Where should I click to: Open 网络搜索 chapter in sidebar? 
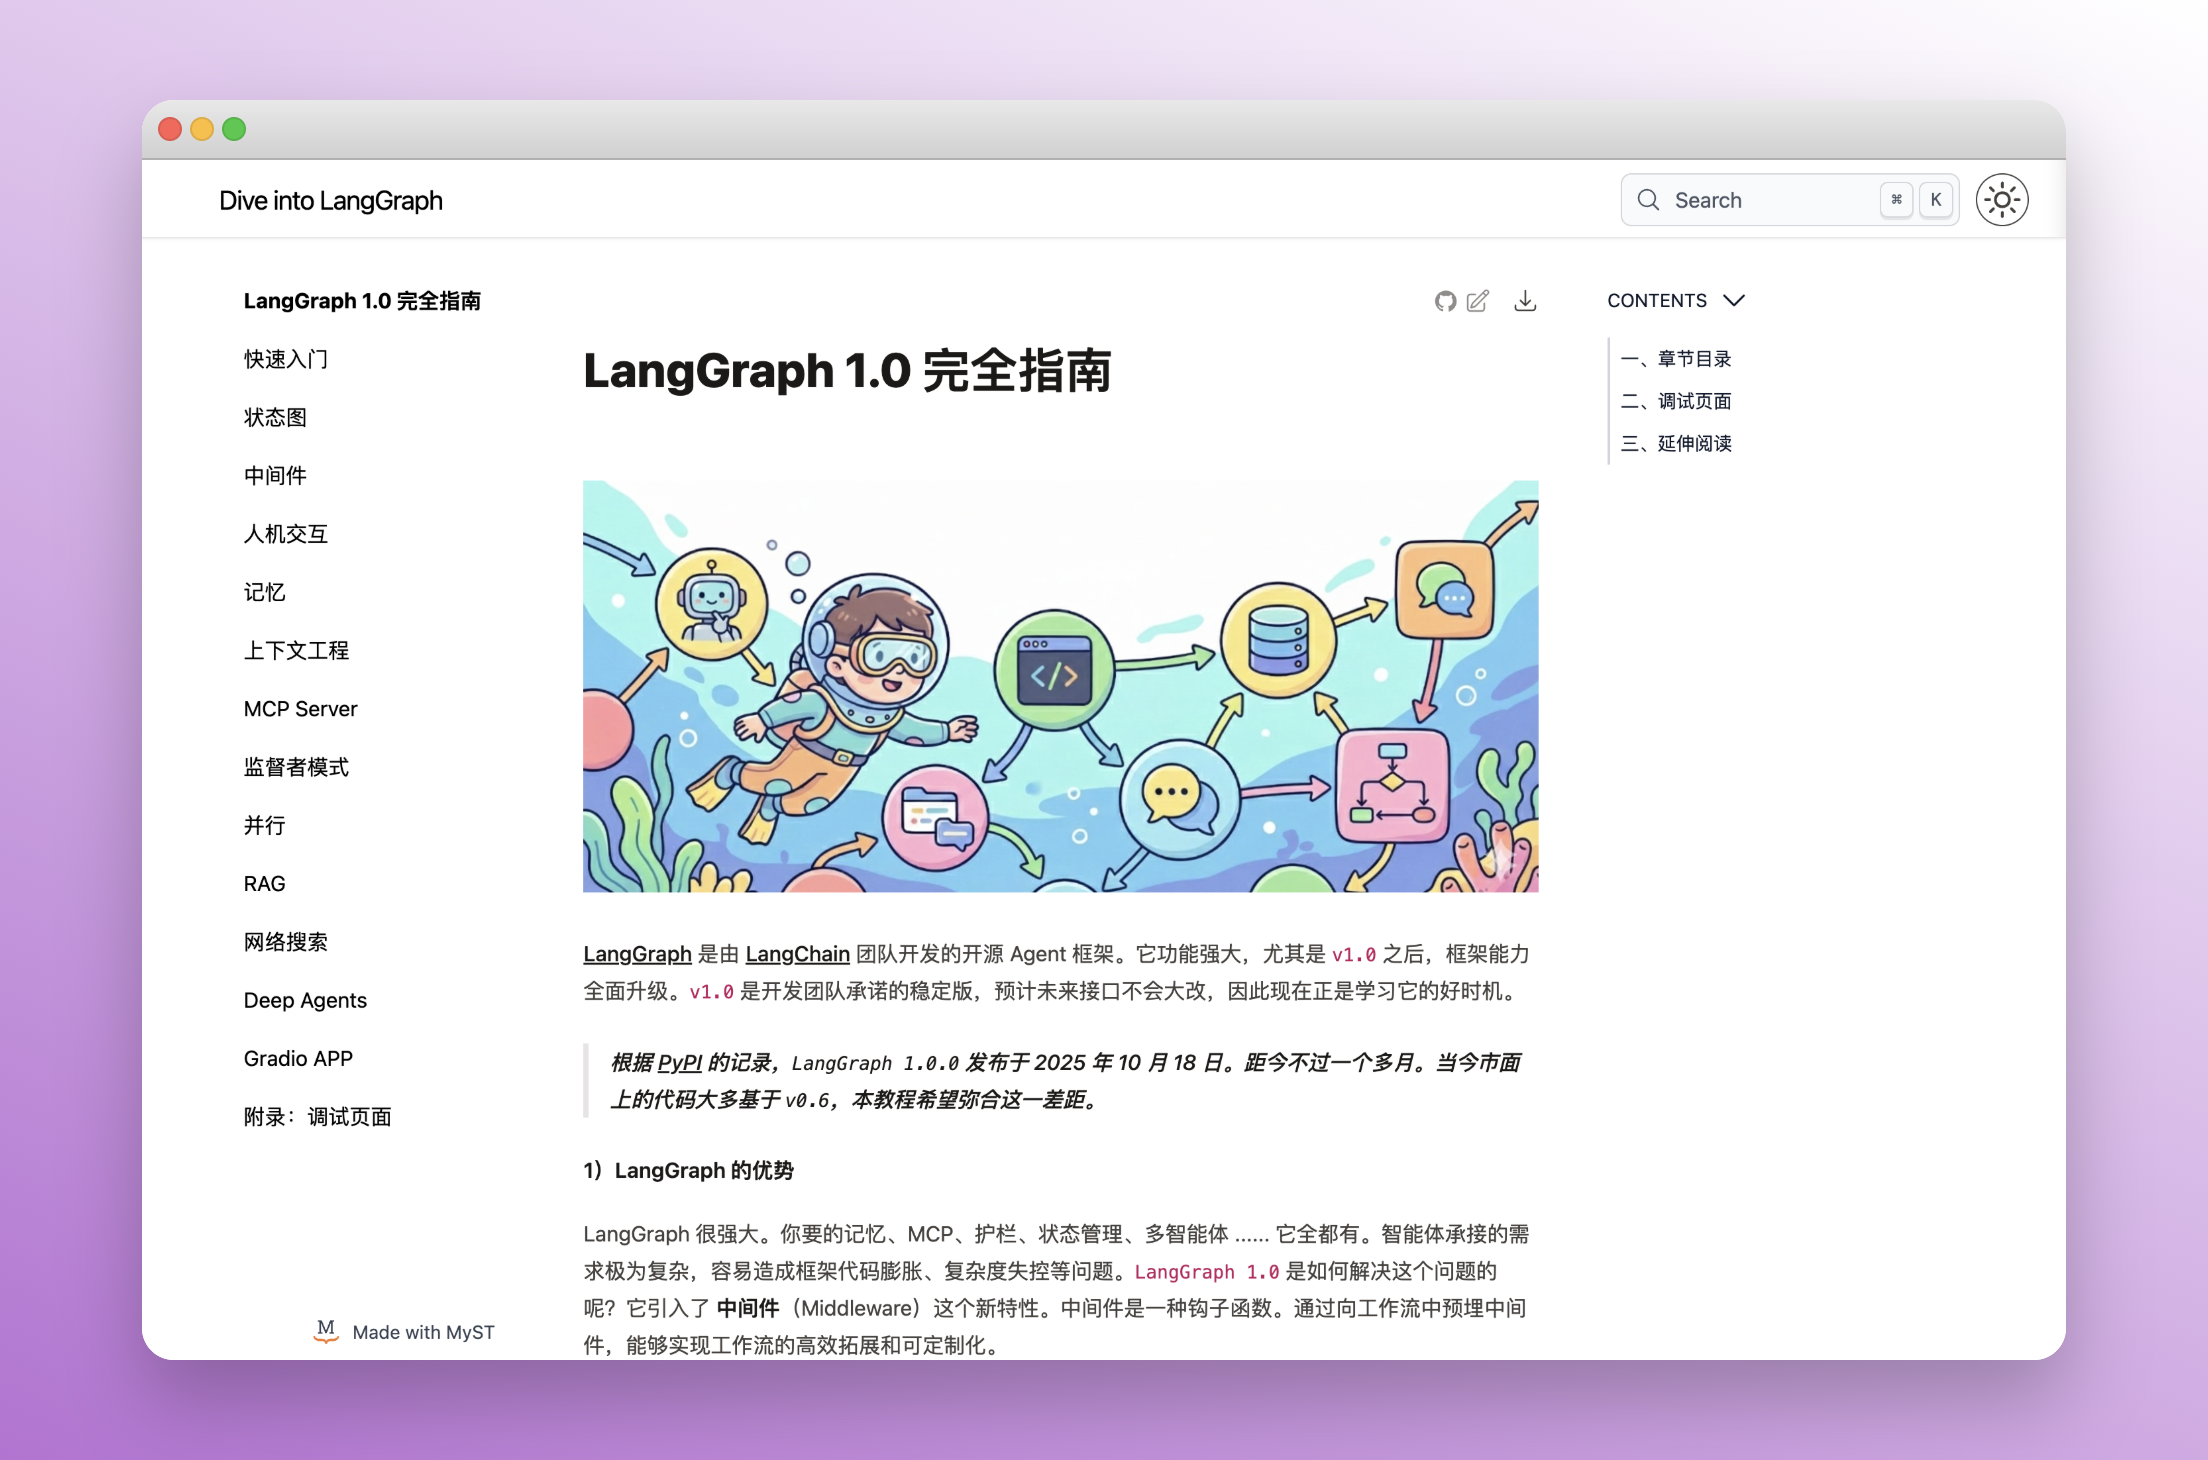(286, 942)
